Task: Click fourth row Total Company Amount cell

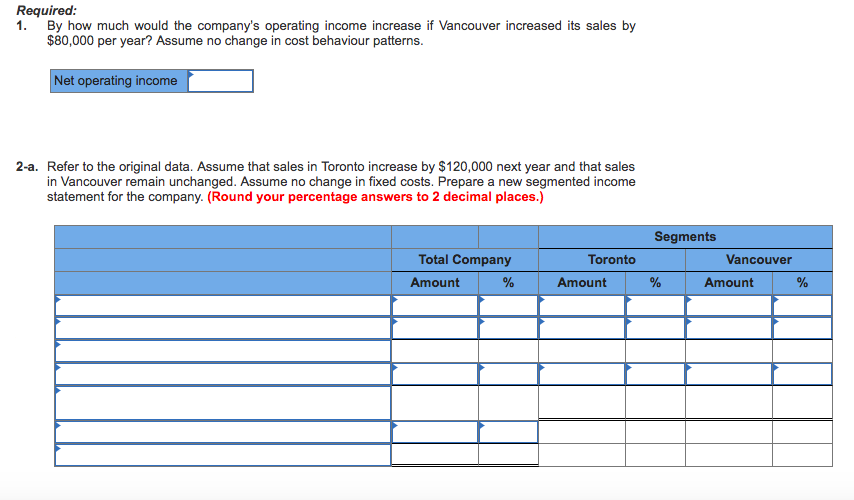Action: tap(435, 374)
